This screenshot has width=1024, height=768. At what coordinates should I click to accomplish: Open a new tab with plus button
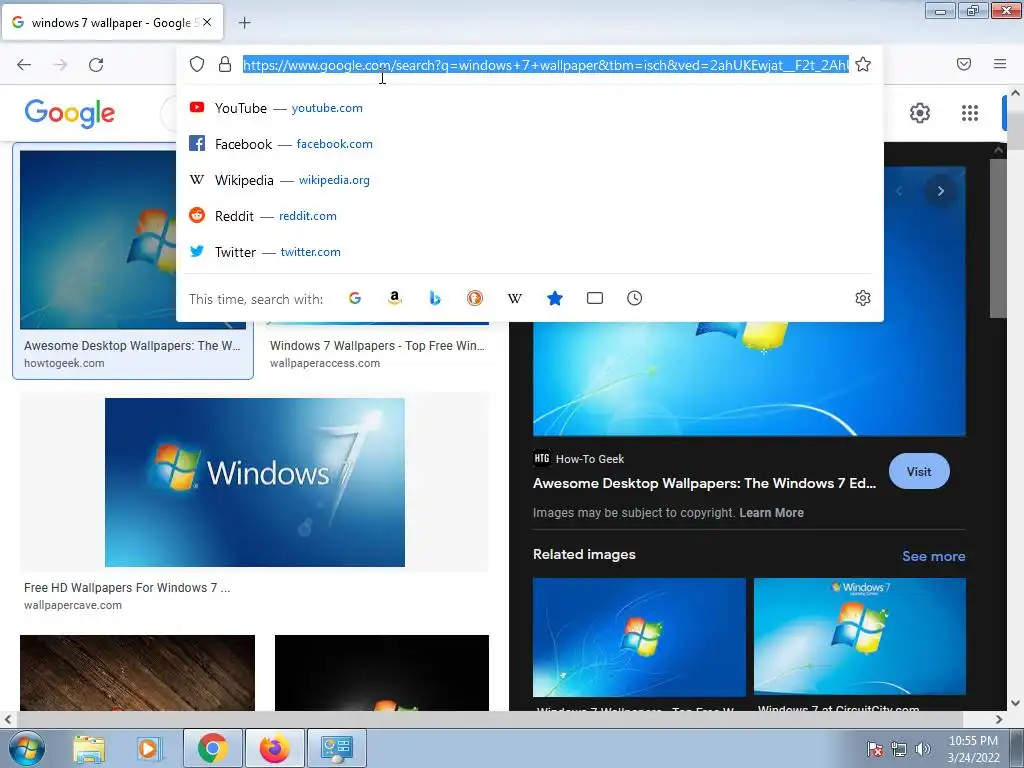244,23
